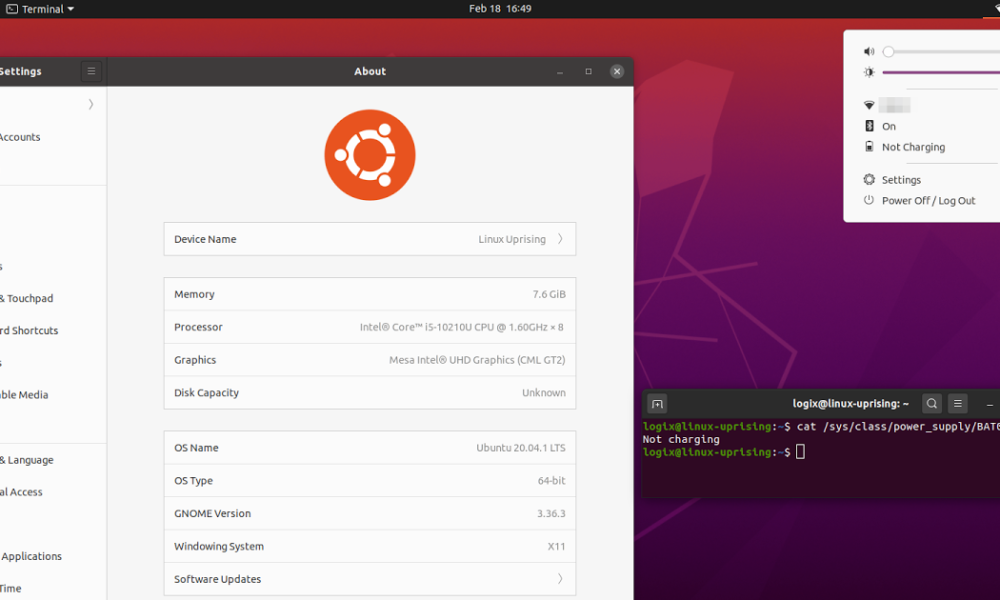1000x600 pixels.
Task: Open Software Updates row chevron
Action: click(560, 579)
